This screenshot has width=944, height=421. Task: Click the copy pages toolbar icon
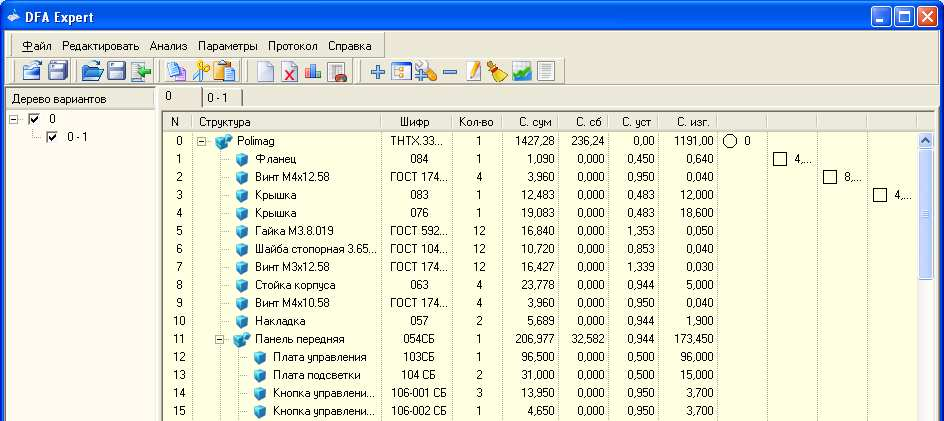pyautogui.click(x=176, y=71)
